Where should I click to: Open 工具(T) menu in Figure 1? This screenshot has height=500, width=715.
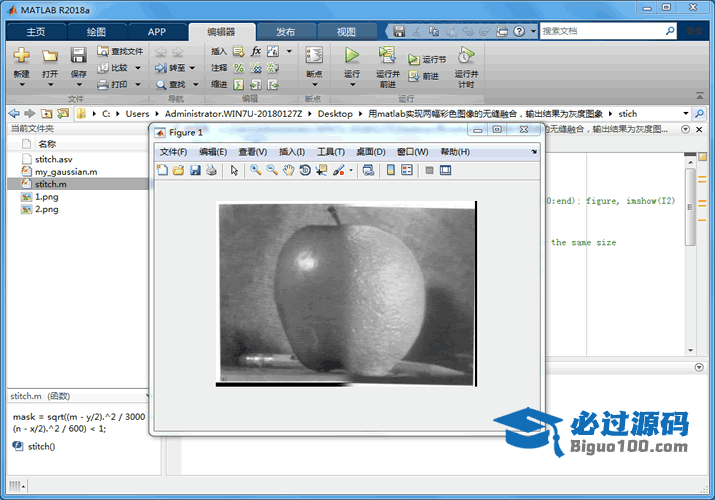click(x=331, y=152)
